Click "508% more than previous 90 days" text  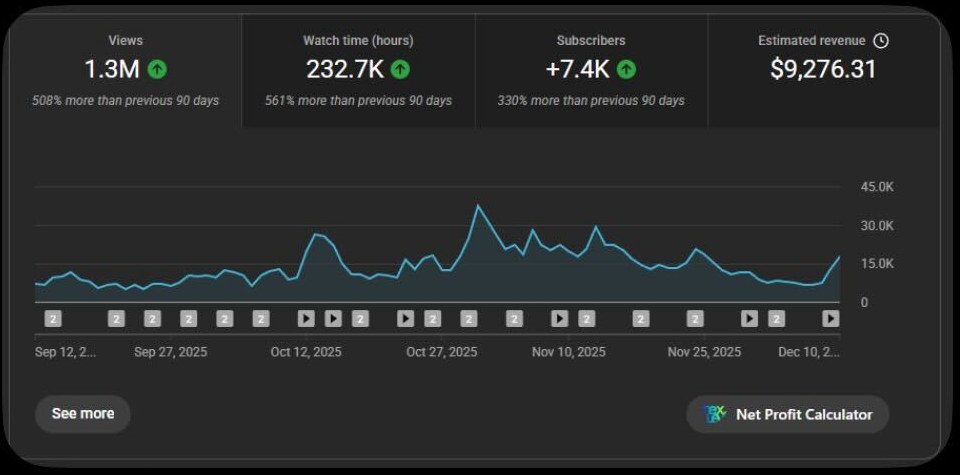pyautogui.click(x=126, y=100)
